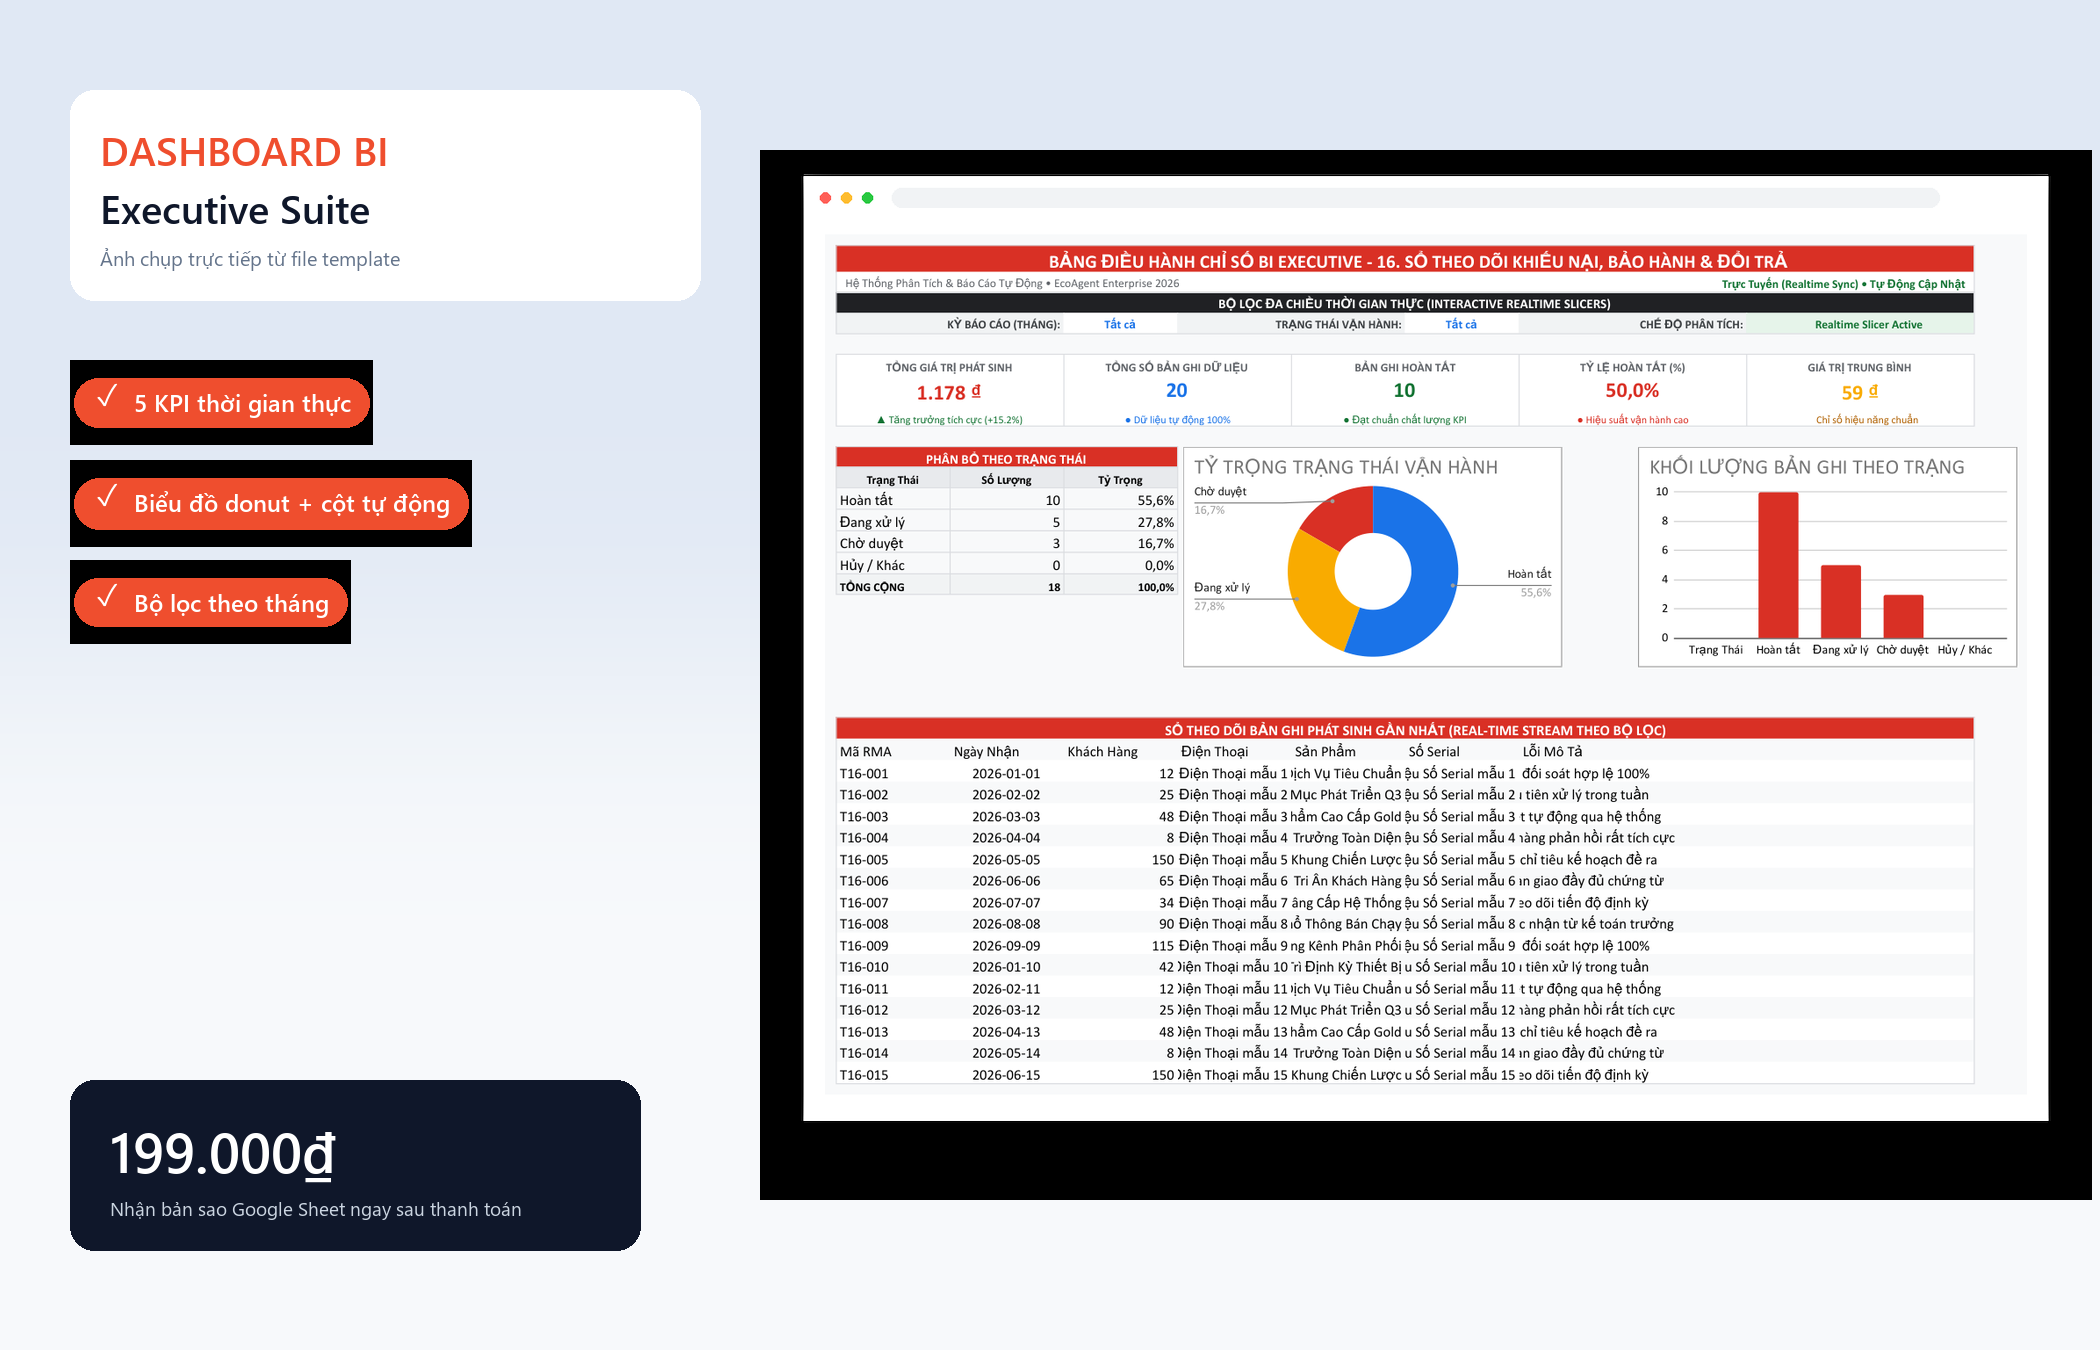The height and width of the screenshot is (1350, 2100).
Task: Click the green maximize dot in the mock browser
Action: point(867,198)
